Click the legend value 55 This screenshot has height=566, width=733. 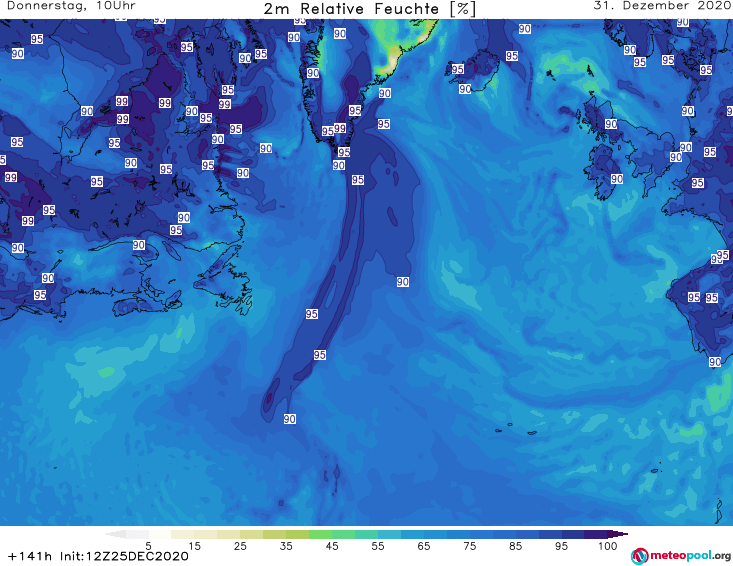pos(378,546)
